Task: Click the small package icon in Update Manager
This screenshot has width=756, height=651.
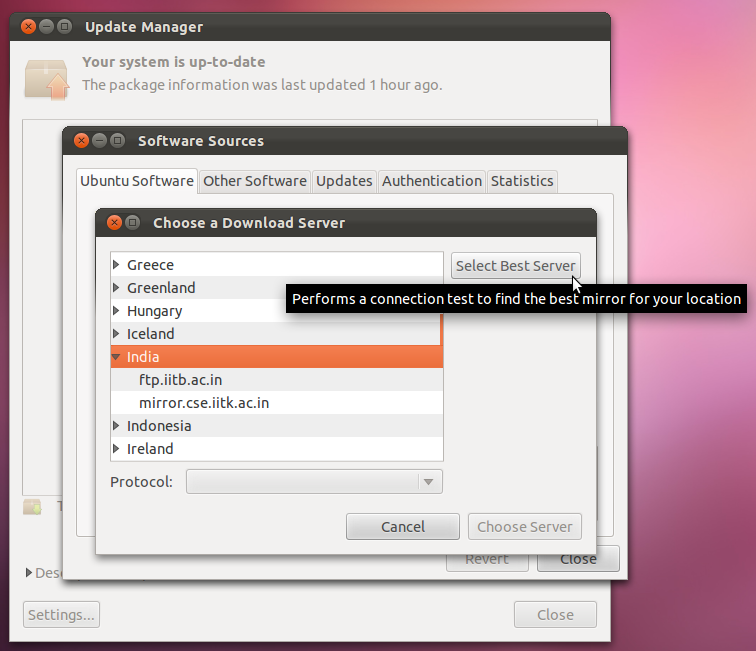Action: click(x=32, y=507)
